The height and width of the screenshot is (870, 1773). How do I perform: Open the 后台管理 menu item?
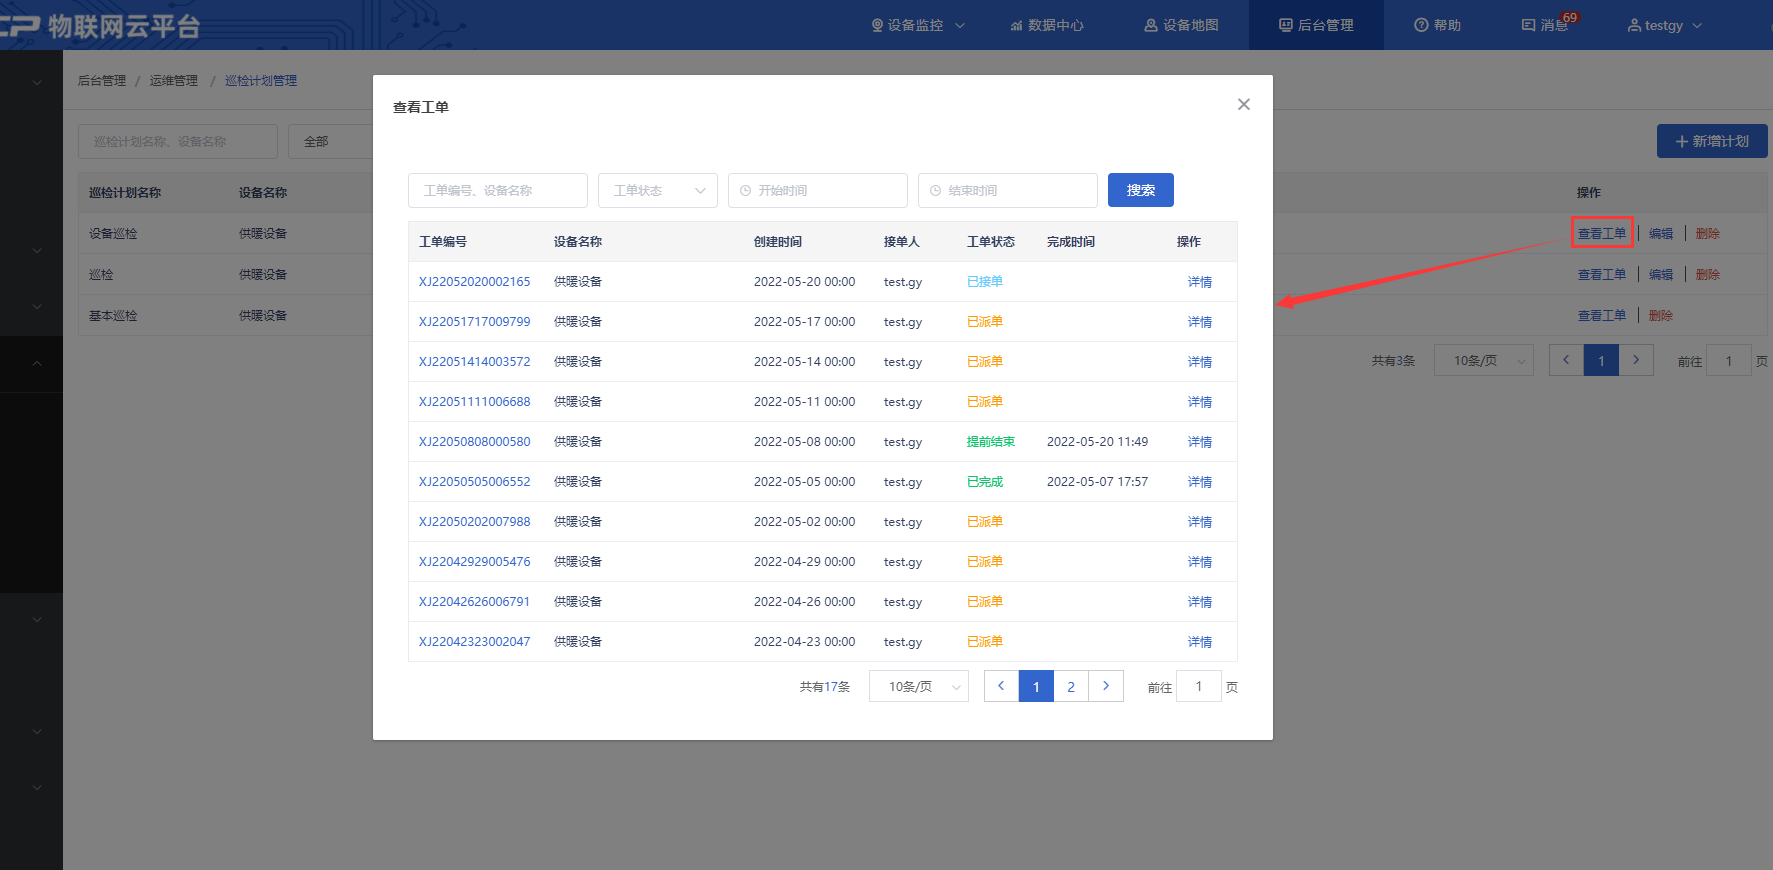(1316, 25)
